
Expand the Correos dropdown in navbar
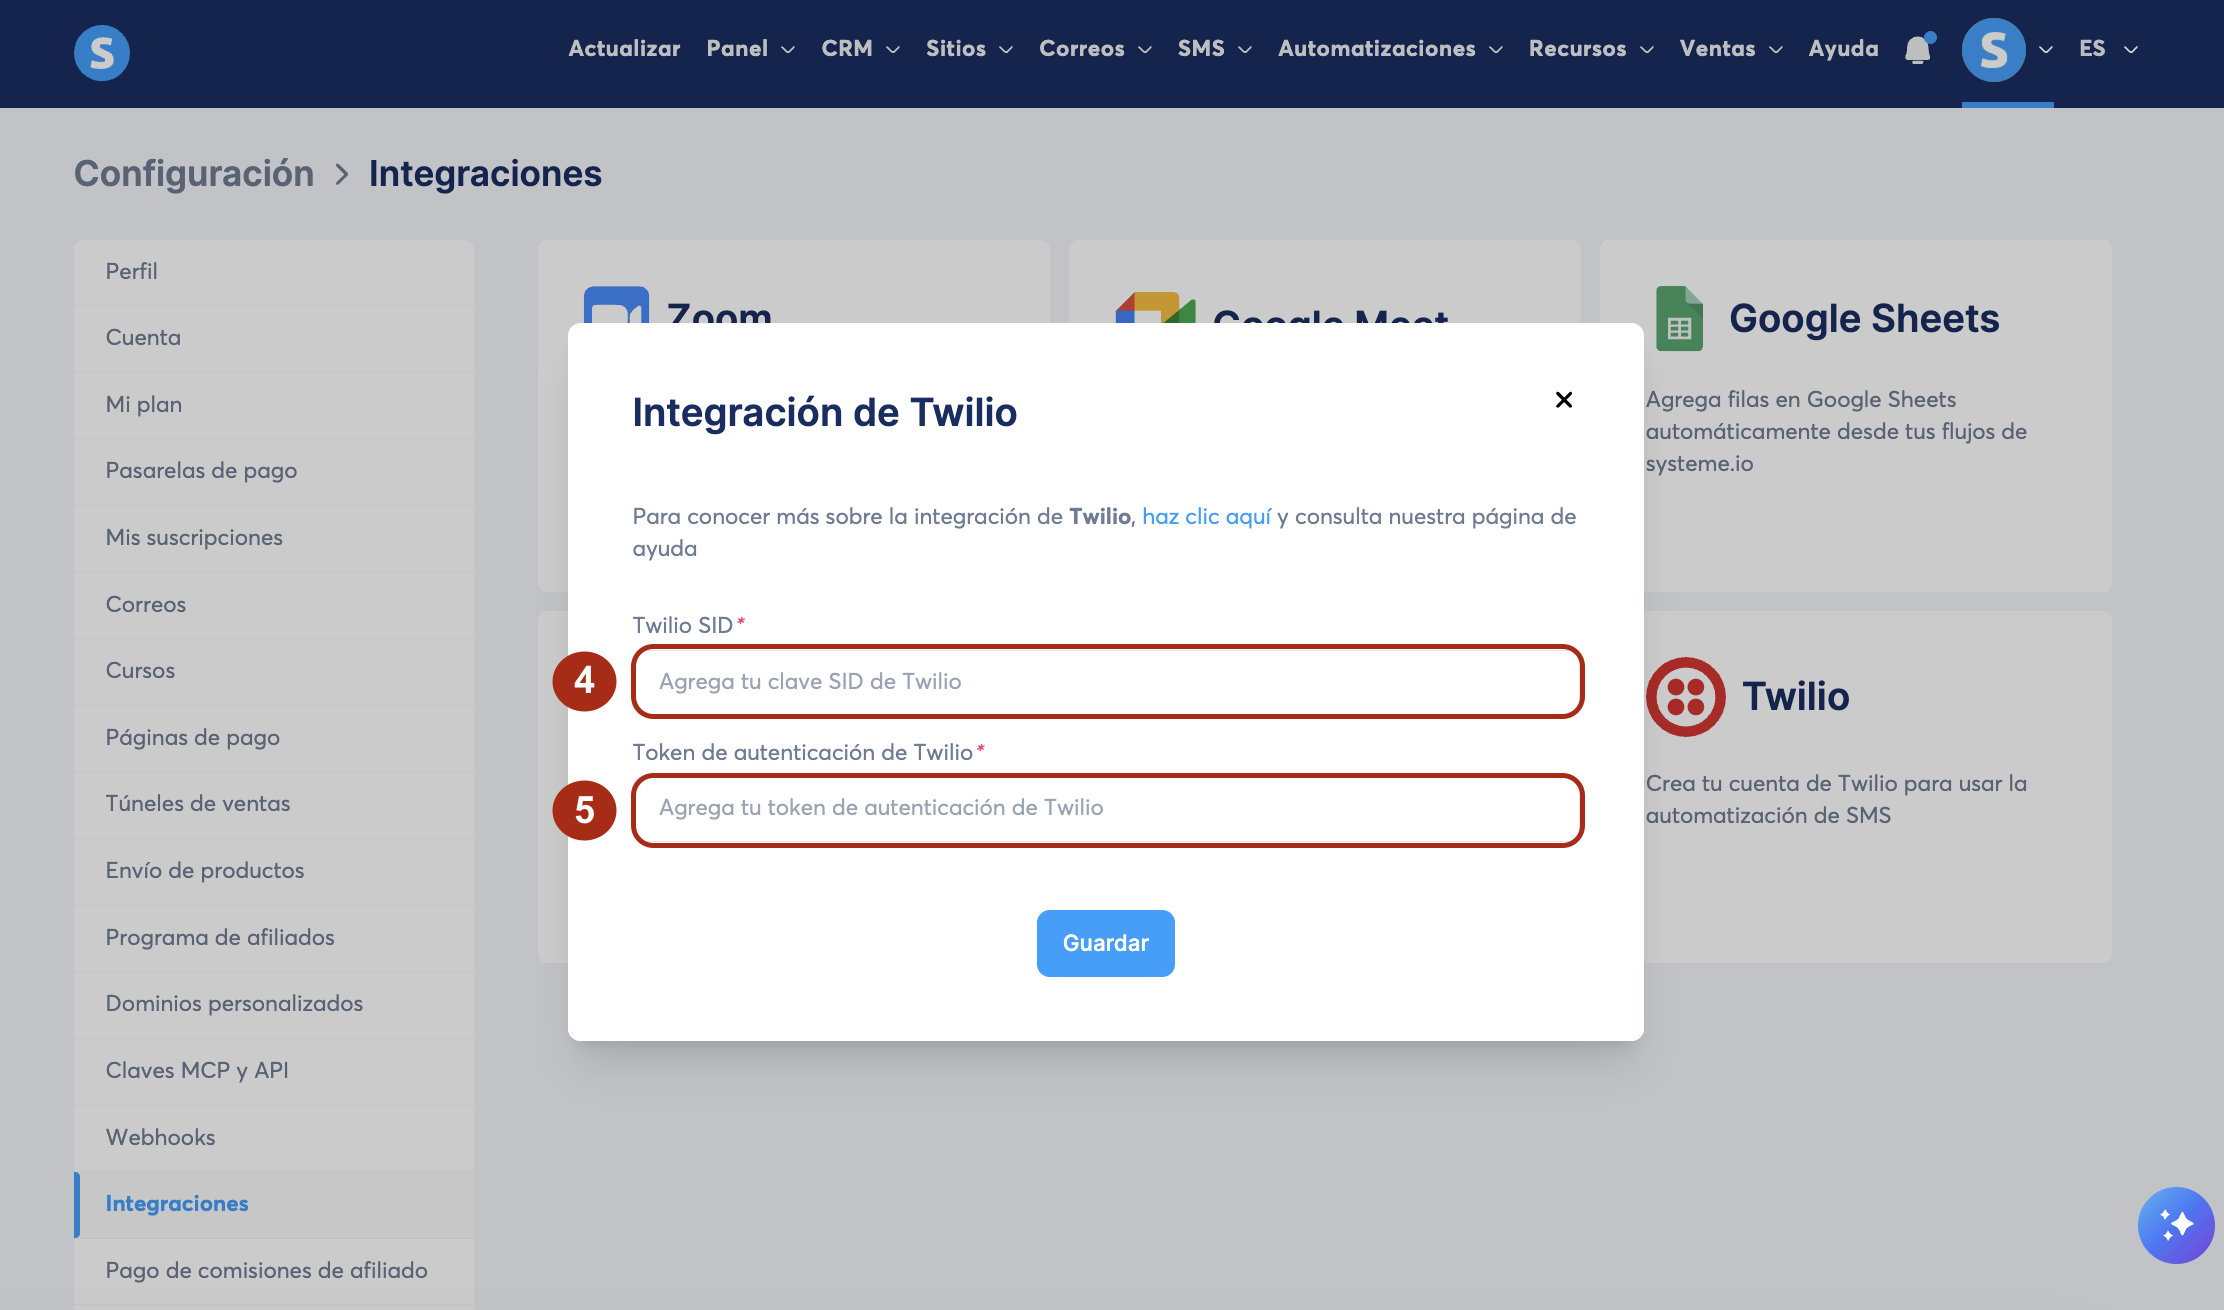click(1095, 48)
